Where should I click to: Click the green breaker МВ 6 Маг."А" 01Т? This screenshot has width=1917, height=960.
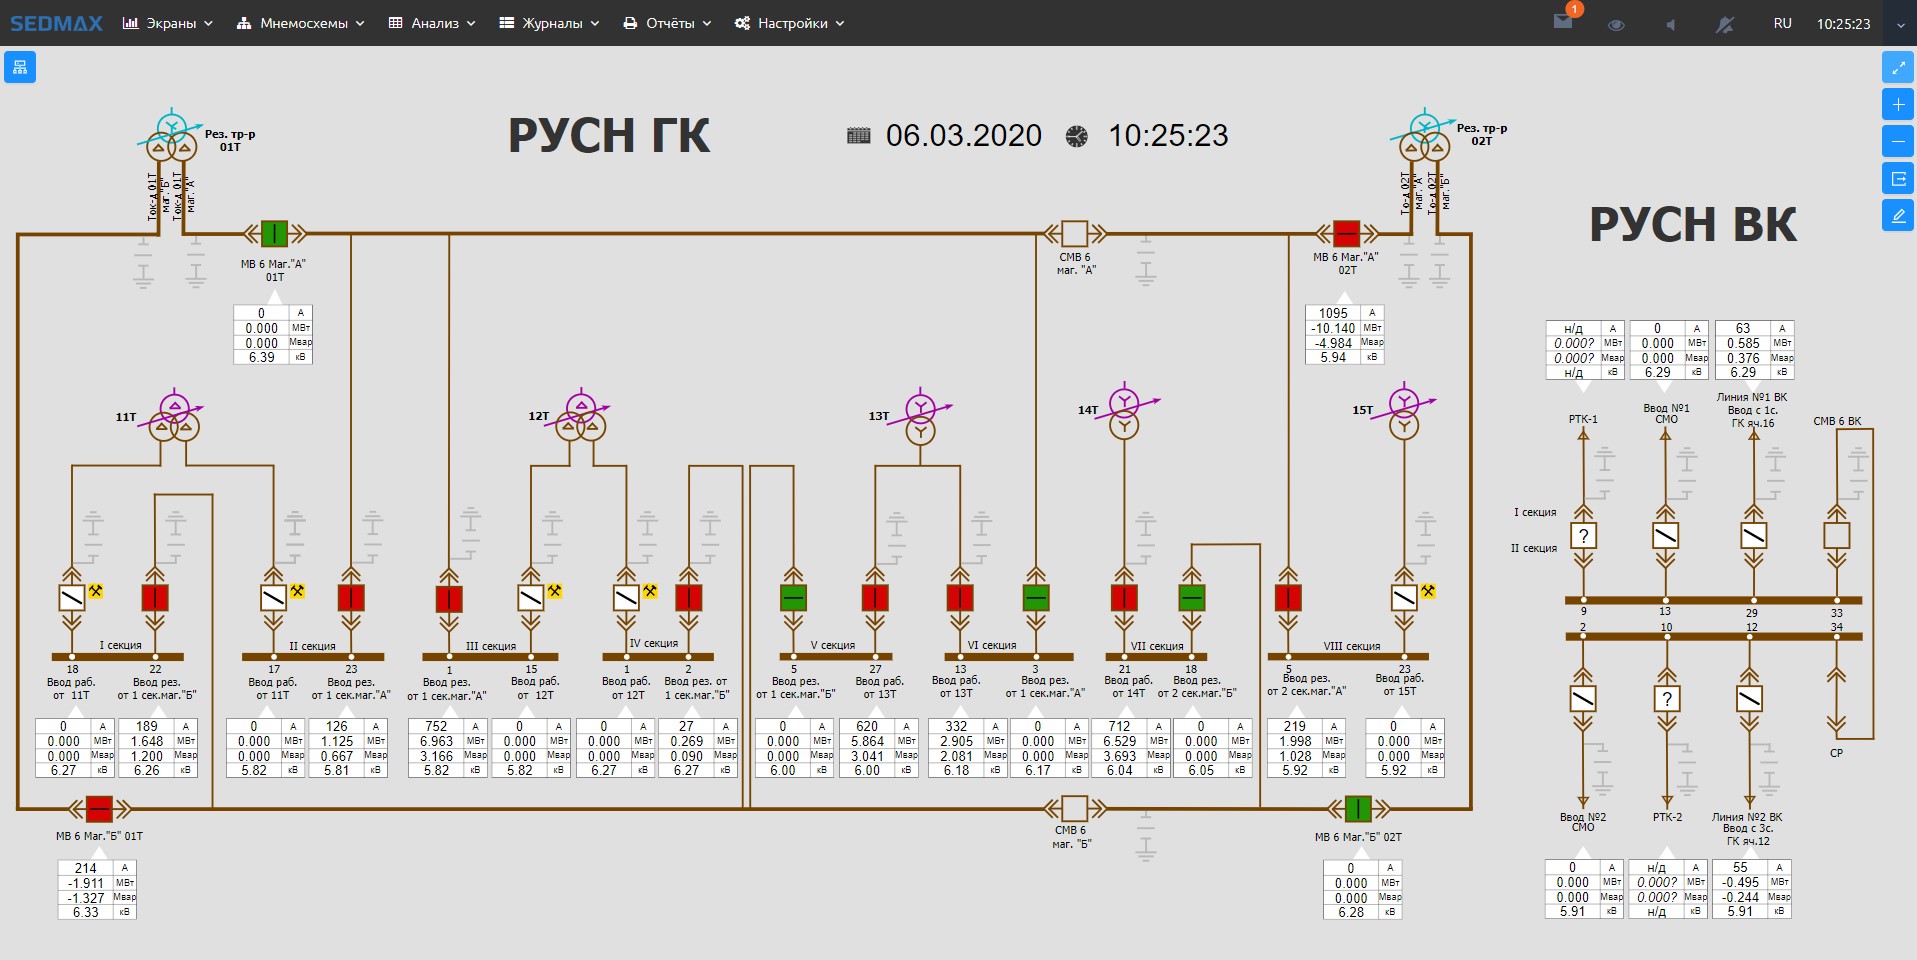click(x=274, y=234)
